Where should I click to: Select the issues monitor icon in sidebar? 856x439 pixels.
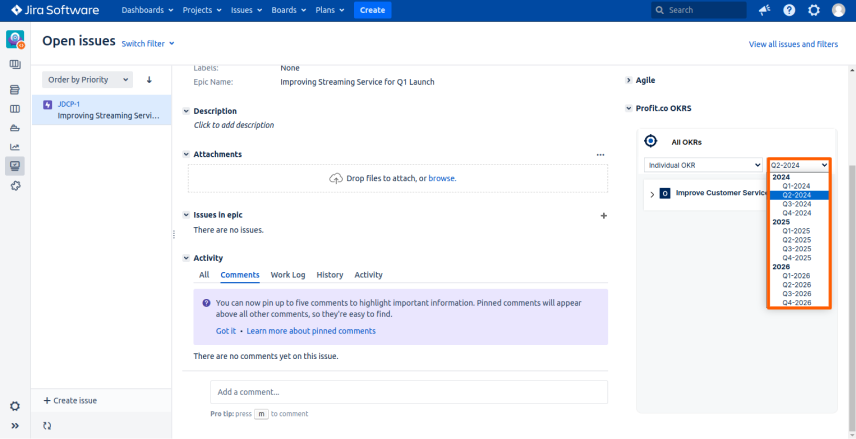[x=15, y=166]
